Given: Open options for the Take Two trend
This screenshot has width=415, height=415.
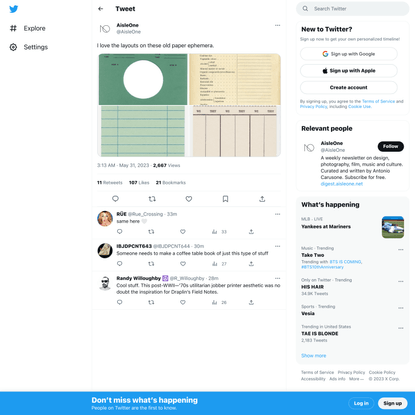Looking at the screenshot, I should pyautogui.click(x=401, y=250).
